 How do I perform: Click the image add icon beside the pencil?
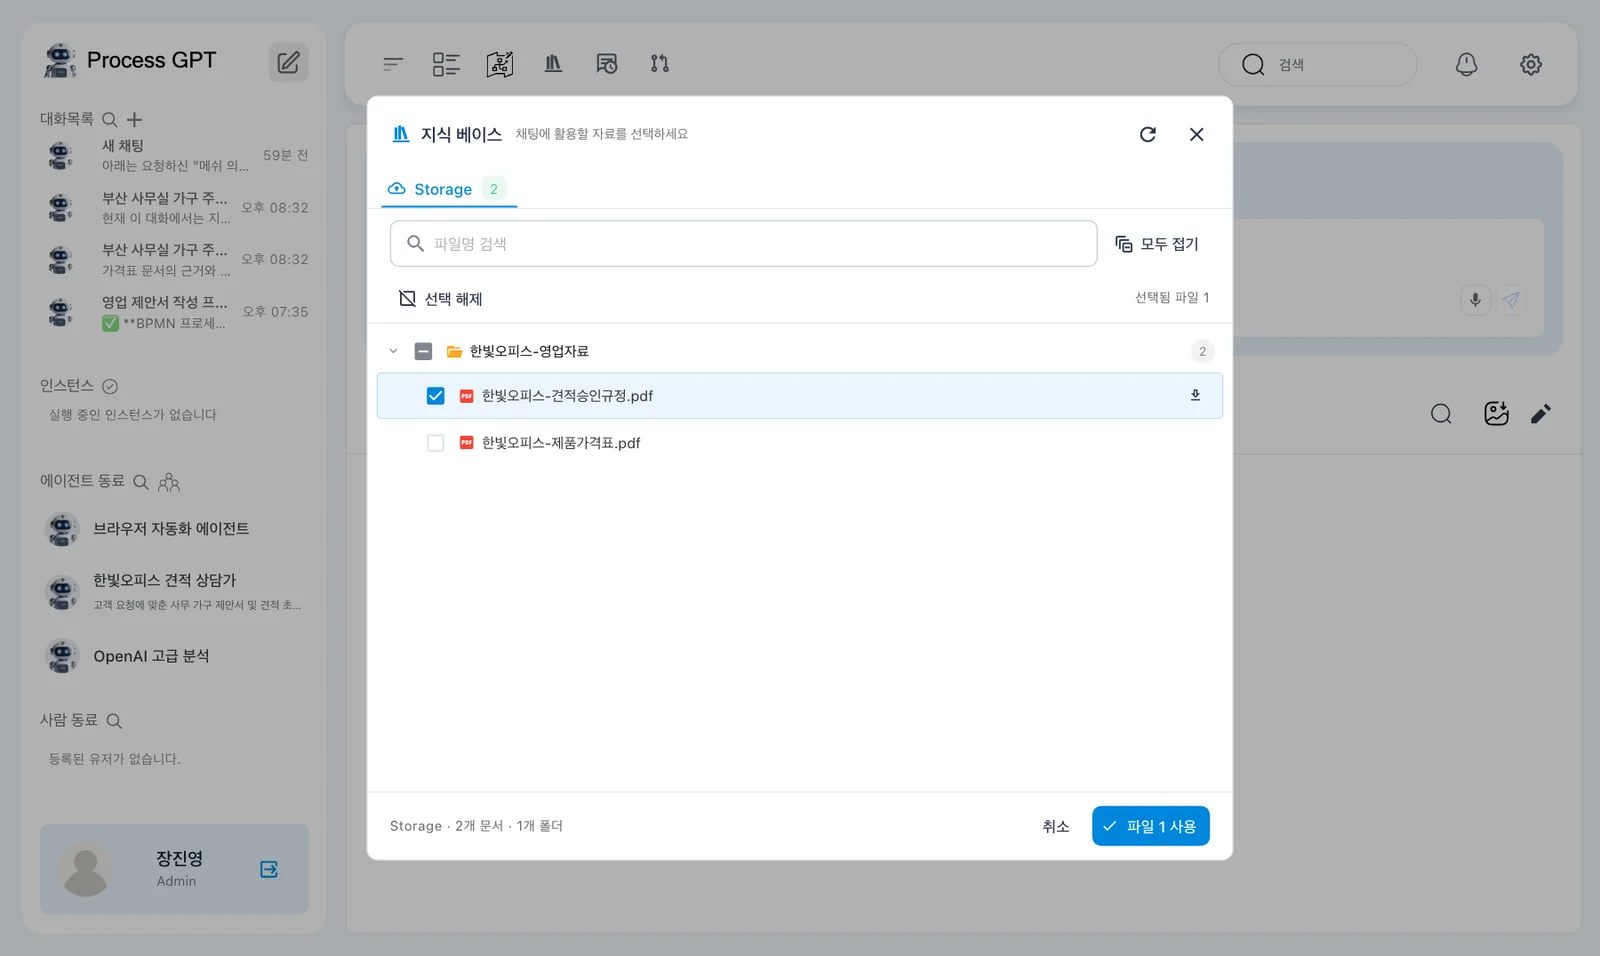click(1496, 414)
